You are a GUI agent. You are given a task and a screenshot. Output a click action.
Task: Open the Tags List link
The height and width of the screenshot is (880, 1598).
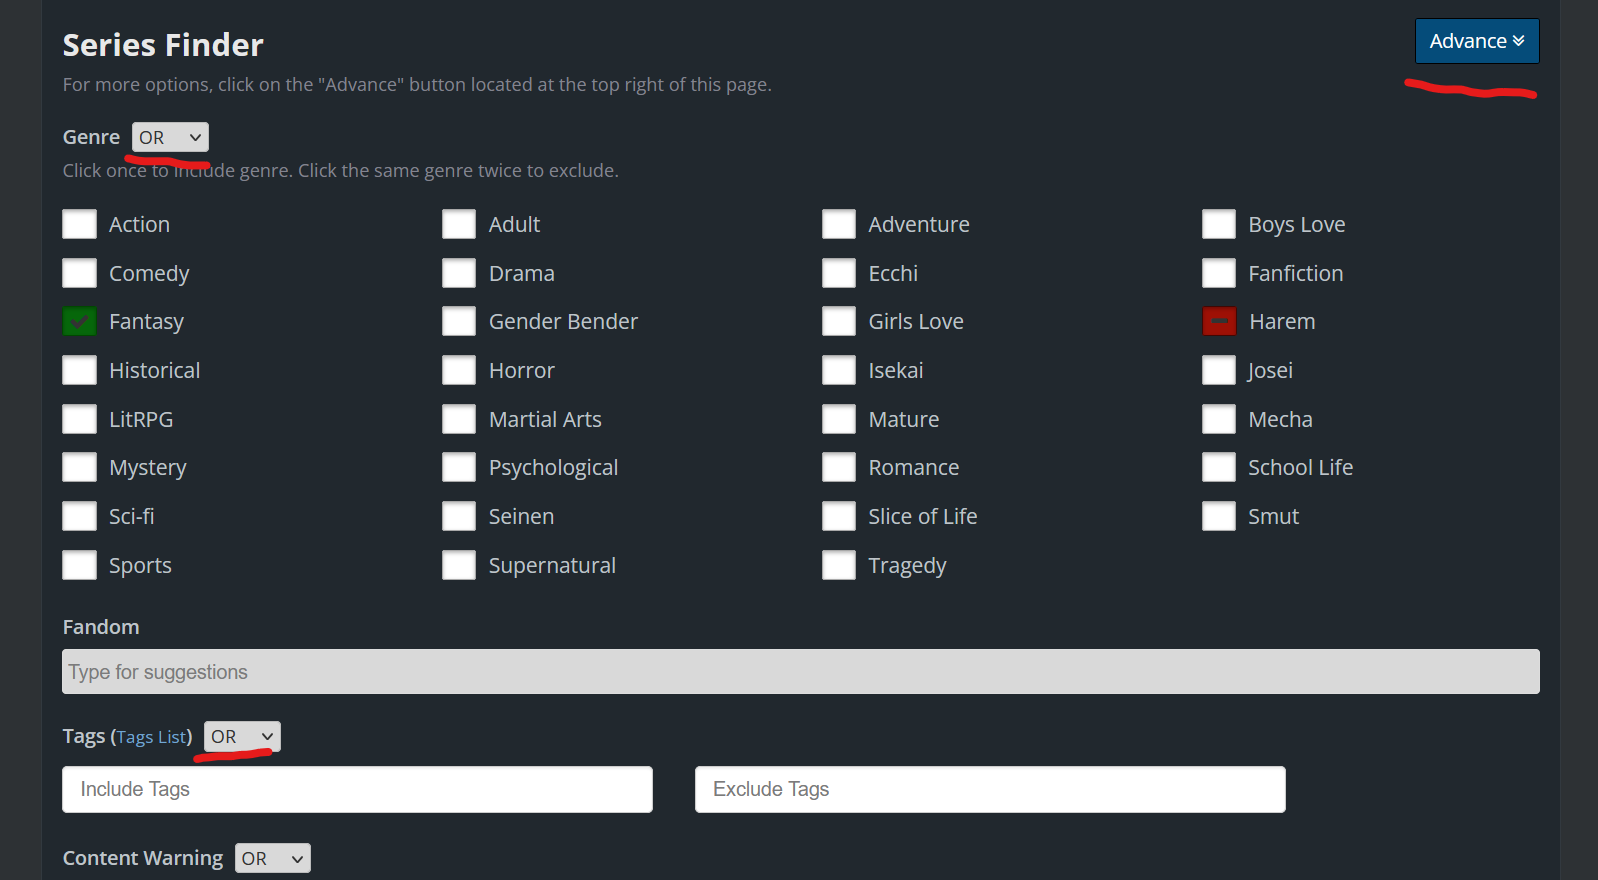click(151, 737)
